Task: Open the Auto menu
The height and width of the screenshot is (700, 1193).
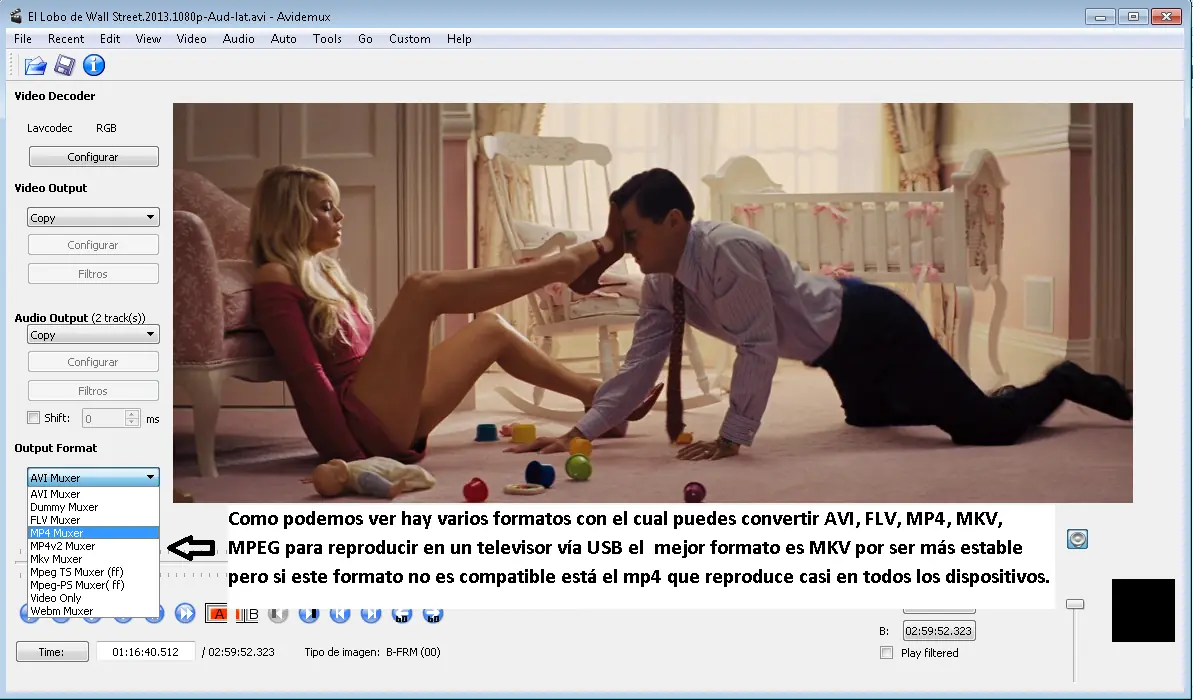Action: pyautogui.click(x=284, y=39)
